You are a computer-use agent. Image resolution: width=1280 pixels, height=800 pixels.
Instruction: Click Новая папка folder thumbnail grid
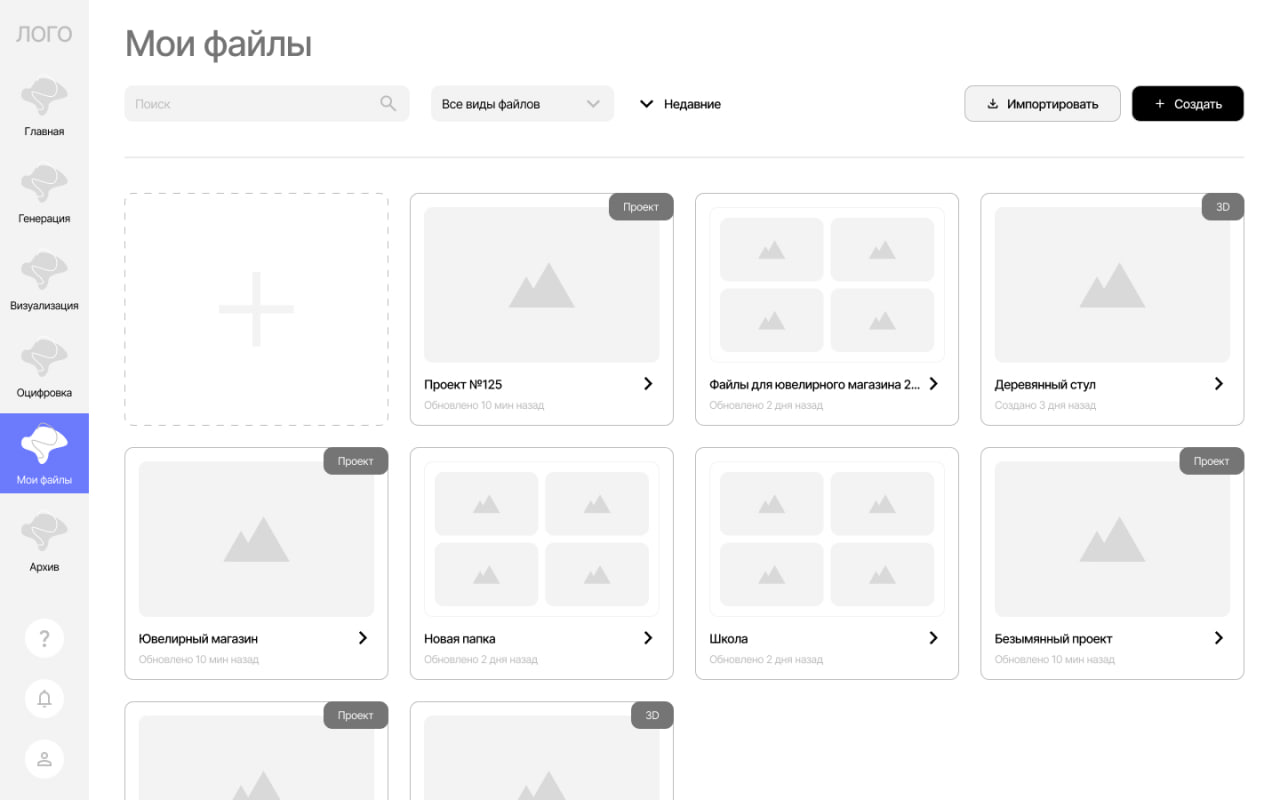[x=541, y=539]
